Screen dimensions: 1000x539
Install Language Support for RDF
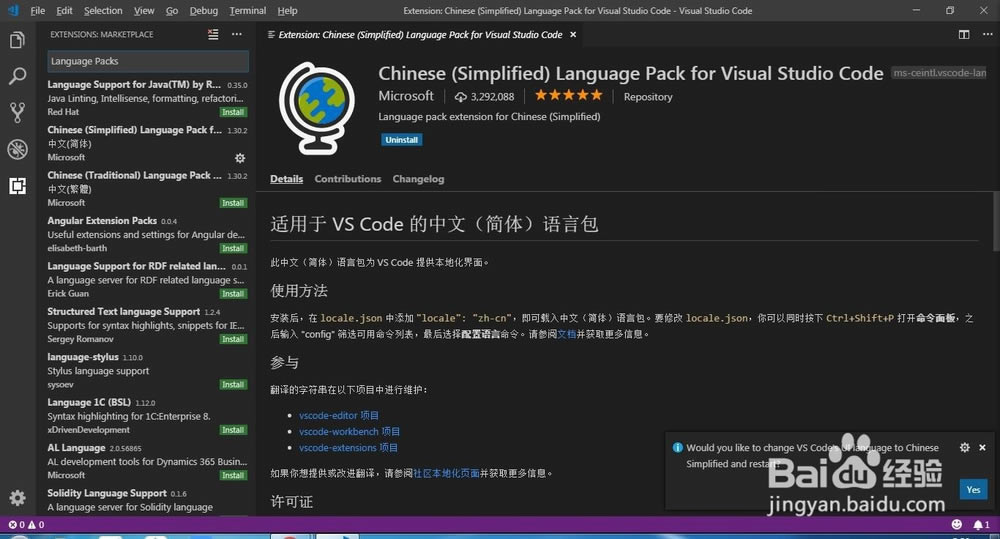tap(233, 293)
